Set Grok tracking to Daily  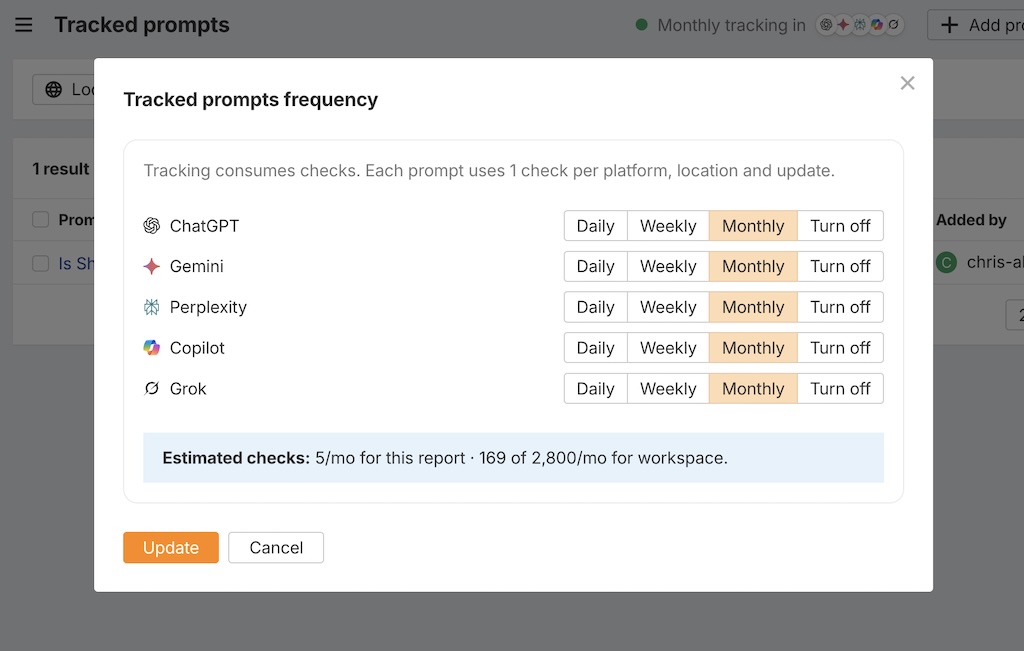tap(596, 389)
